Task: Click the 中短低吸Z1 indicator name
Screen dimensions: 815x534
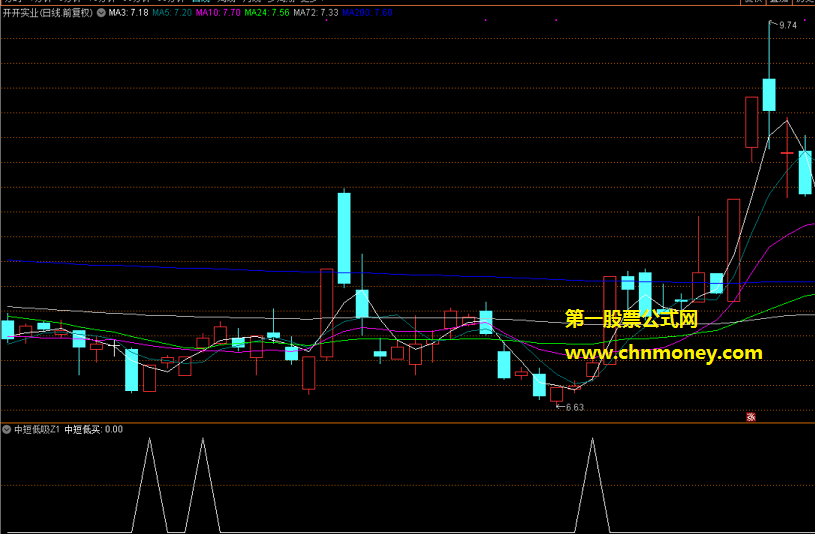Action: 37,429
